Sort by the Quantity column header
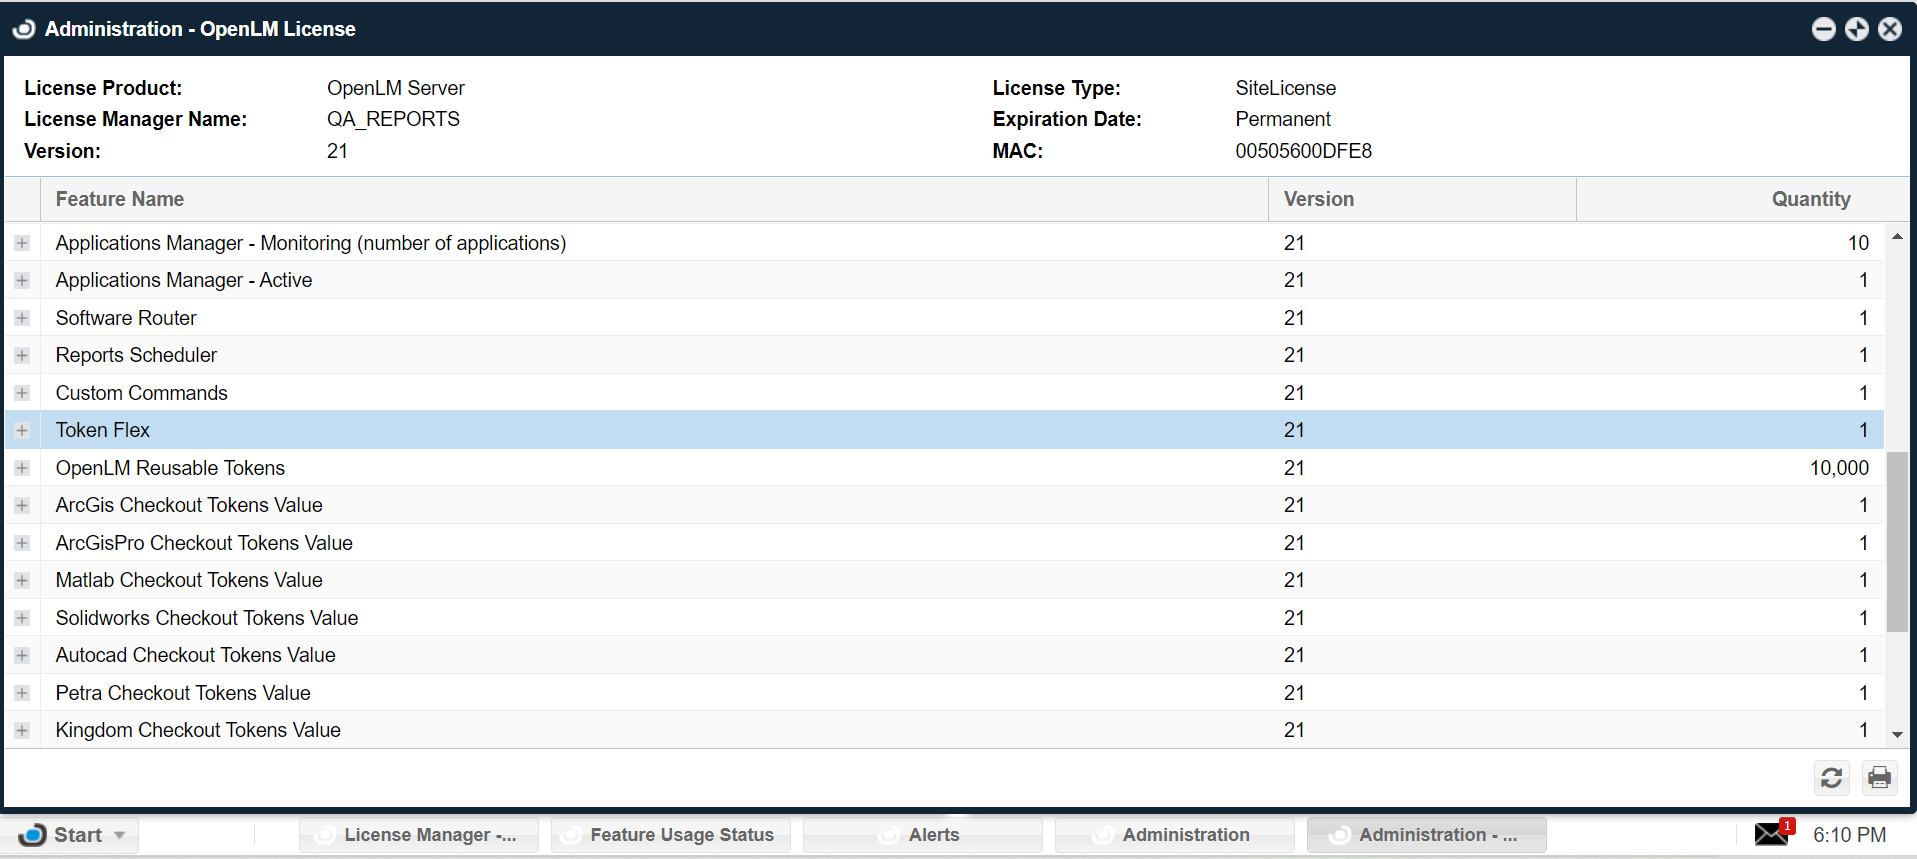This screenshot has height=859, width=1917. (1810, 199)
